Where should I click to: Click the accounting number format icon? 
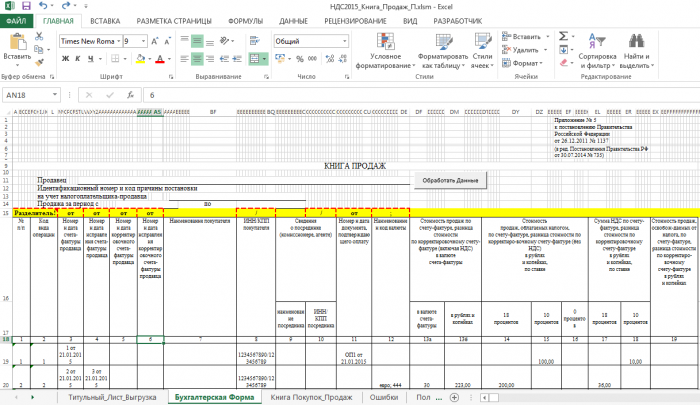(280, 58)
